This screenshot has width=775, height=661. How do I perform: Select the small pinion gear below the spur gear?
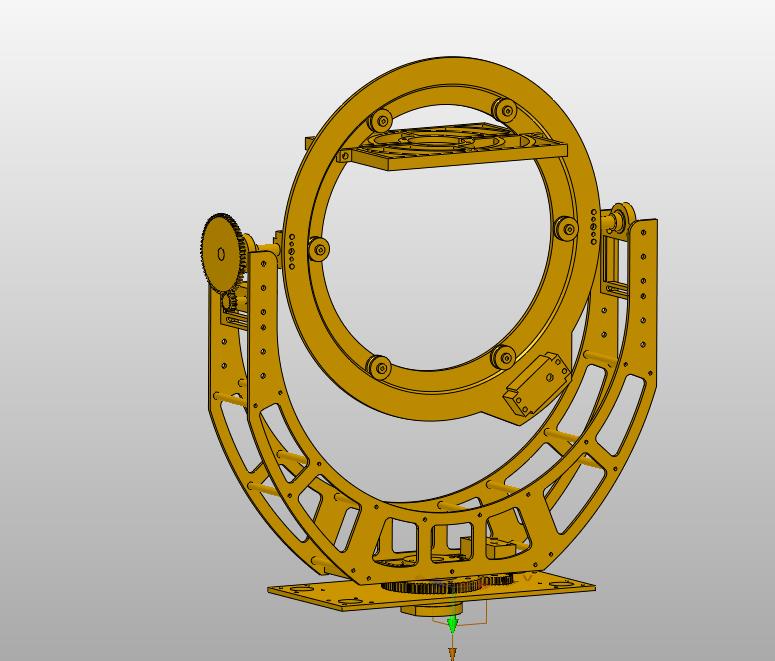click(x=227, y=300)
